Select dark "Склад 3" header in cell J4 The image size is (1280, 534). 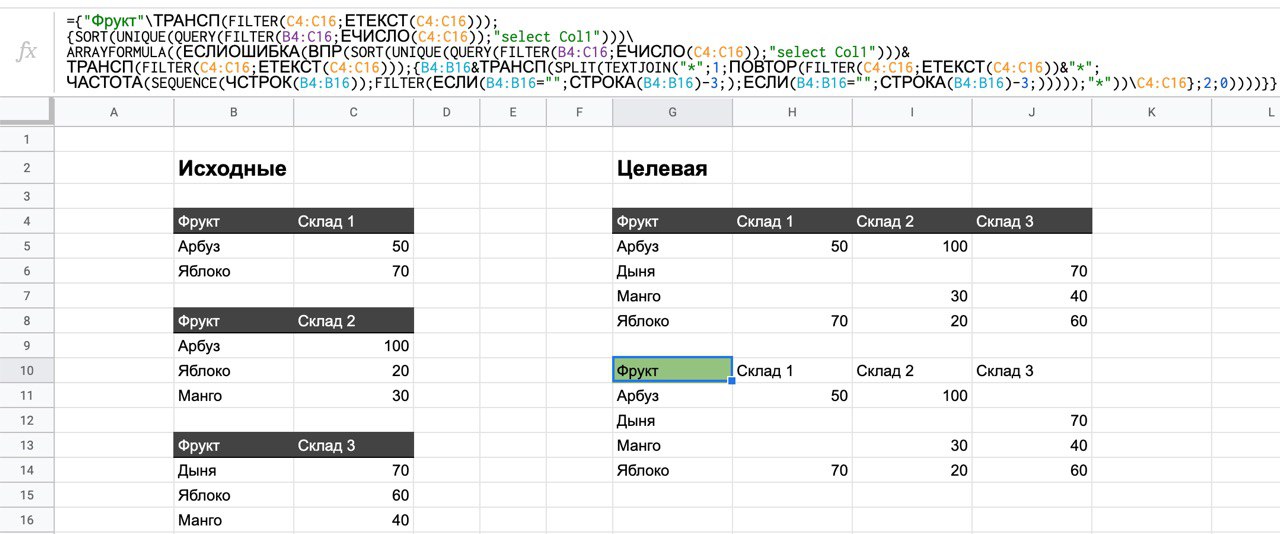[1032, 221]
